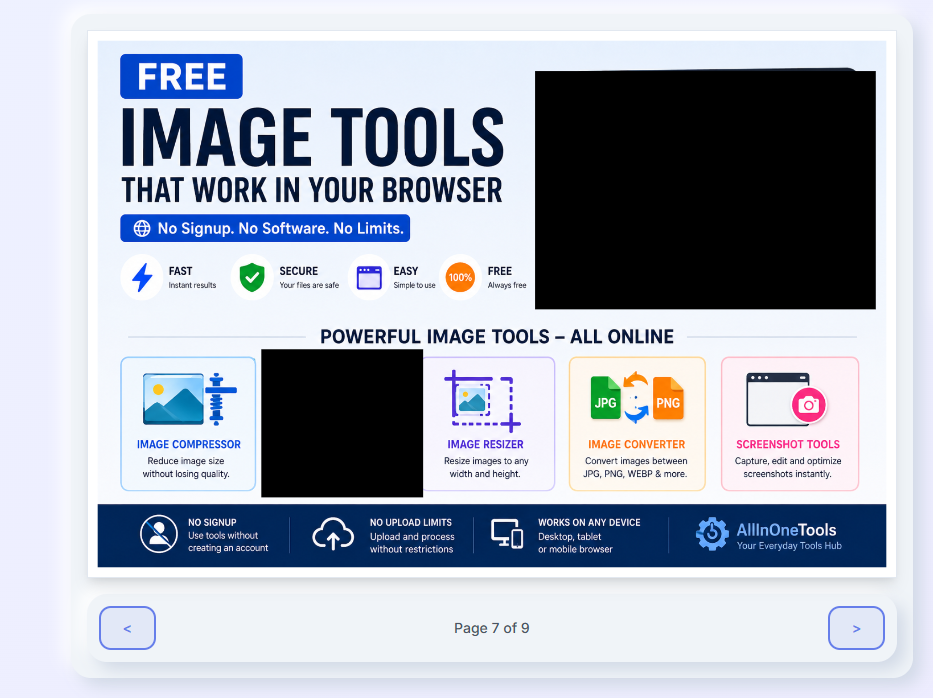Click the cloud upload icon
The width and height of the screenshot is (933, 698).
(333, 533)
